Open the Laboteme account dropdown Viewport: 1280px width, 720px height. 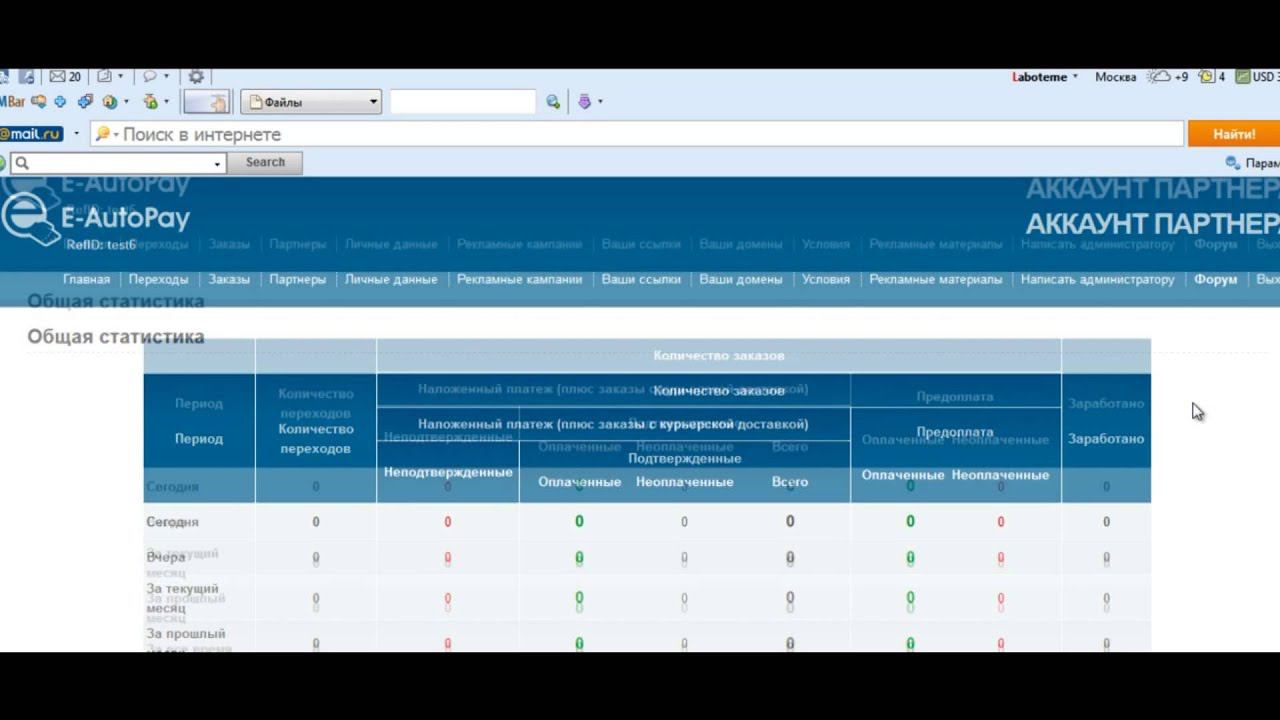[1045, 77]
